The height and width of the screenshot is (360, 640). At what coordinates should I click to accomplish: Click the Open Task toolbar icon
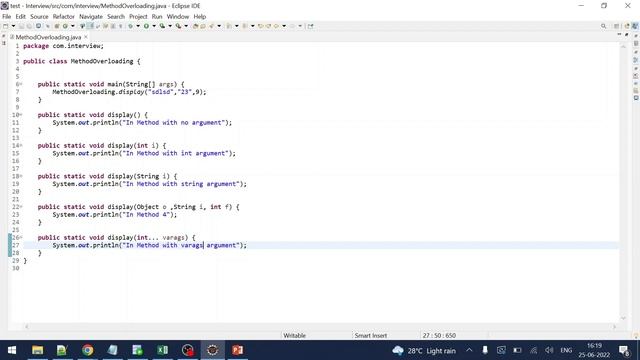pos(203,26)
